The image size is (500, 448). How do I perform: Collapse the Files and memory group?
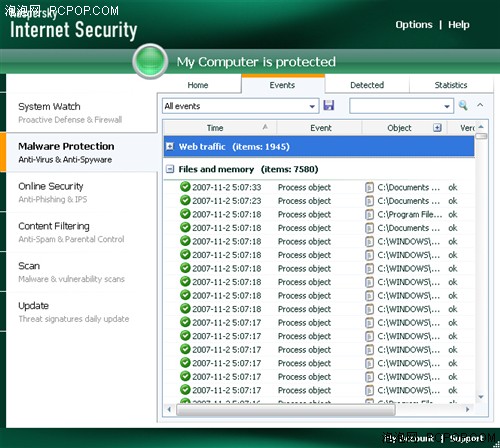coord(170,169)
